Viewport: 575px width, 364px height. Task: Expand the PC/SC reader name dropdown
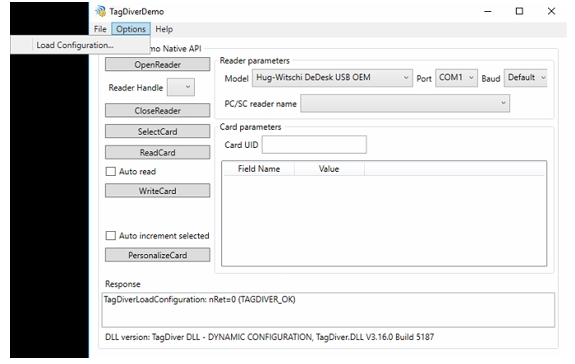pyautogui.click(x=405, y=103)
